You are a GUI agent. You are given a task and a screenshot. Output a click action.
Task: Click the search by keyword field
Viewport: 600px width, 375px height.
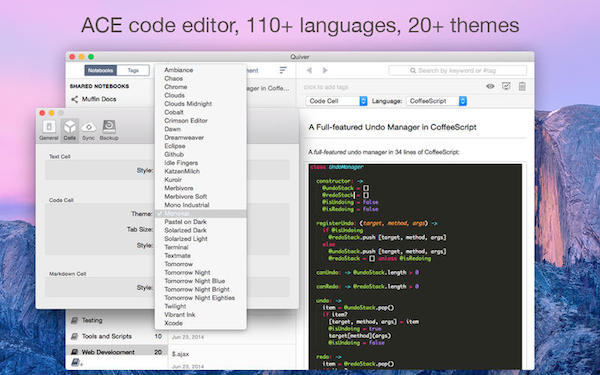coord(457,70)
